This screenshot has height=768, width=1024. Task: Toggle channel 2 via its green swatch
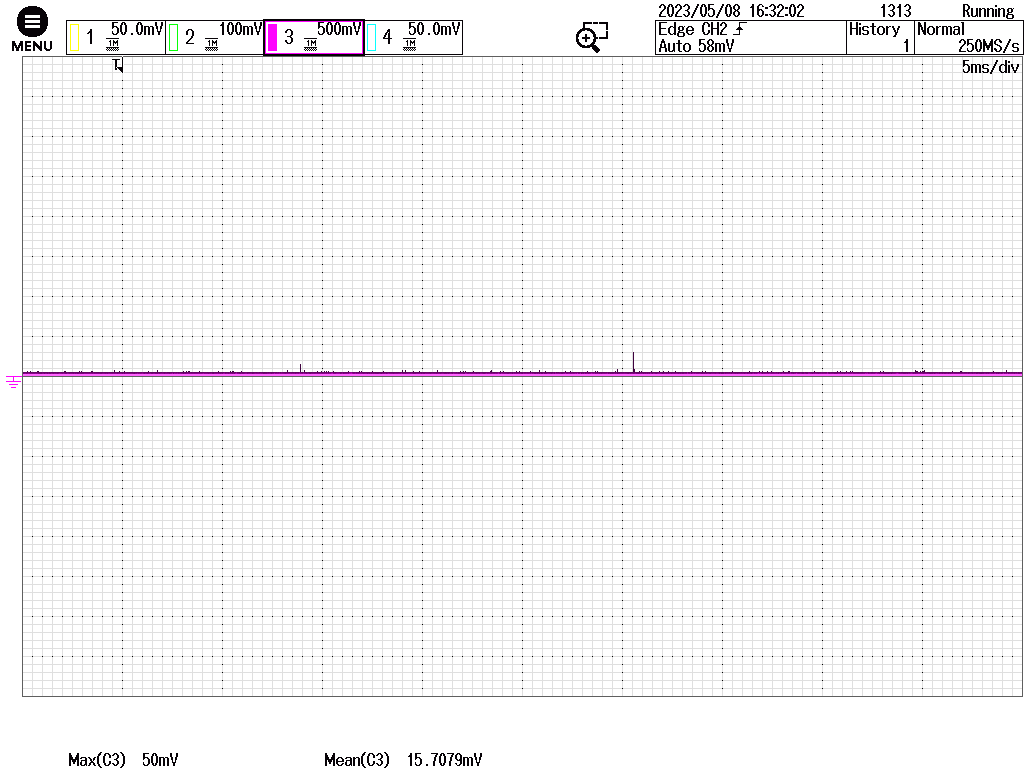173,38
